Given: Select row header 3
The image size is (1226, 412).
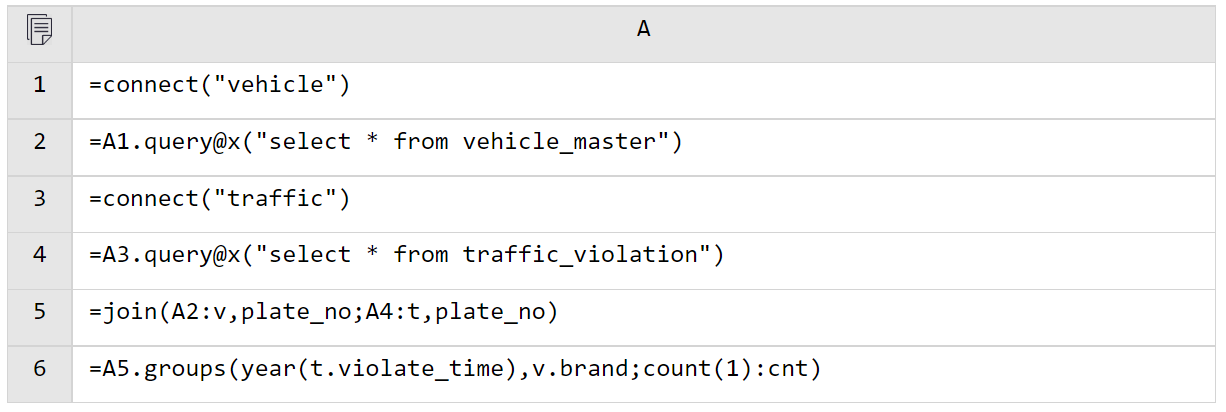Looking at the screenshot, I should (x=39, y=199).
